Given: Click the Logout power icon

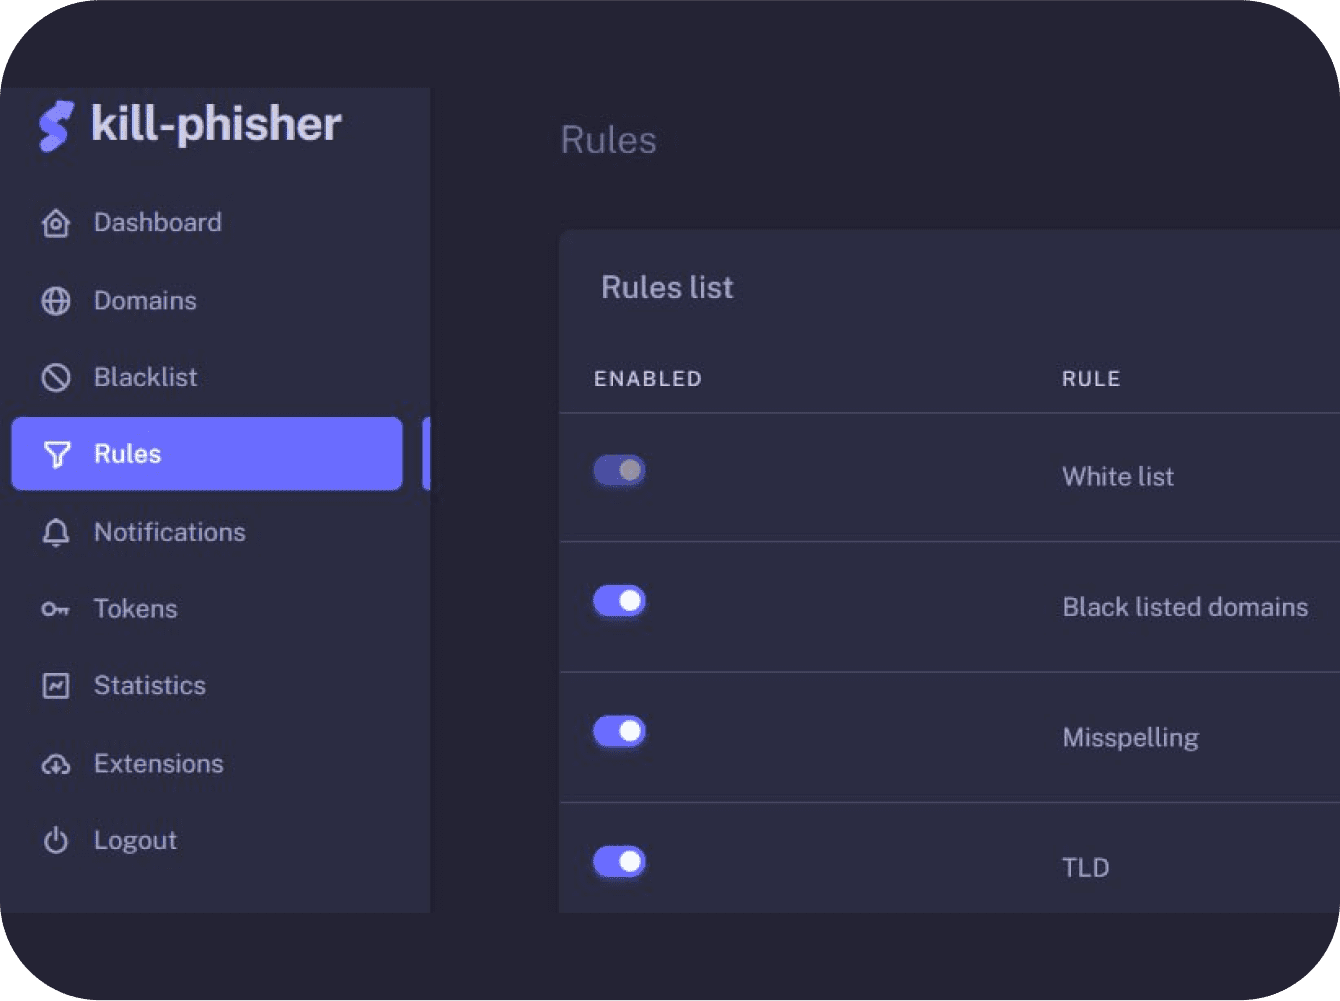Looking at the screenshot, I should pyautogui.click(x=56, y=841).
